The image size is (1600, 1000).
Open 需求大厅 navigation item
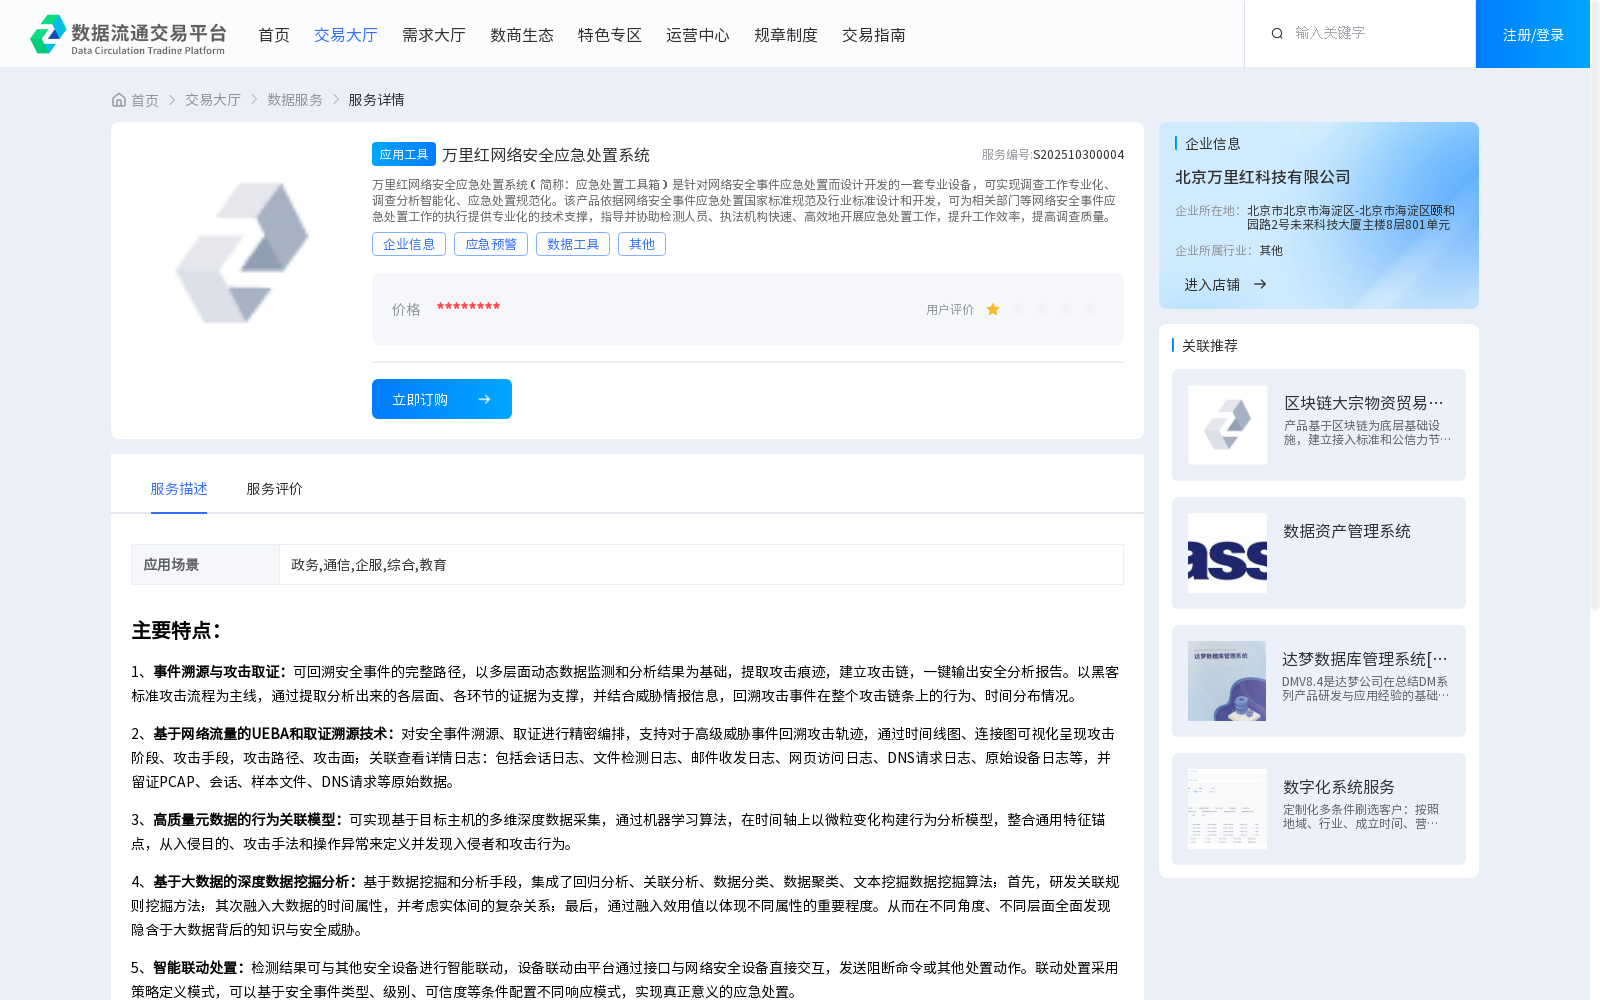click(x=434, y=35)
